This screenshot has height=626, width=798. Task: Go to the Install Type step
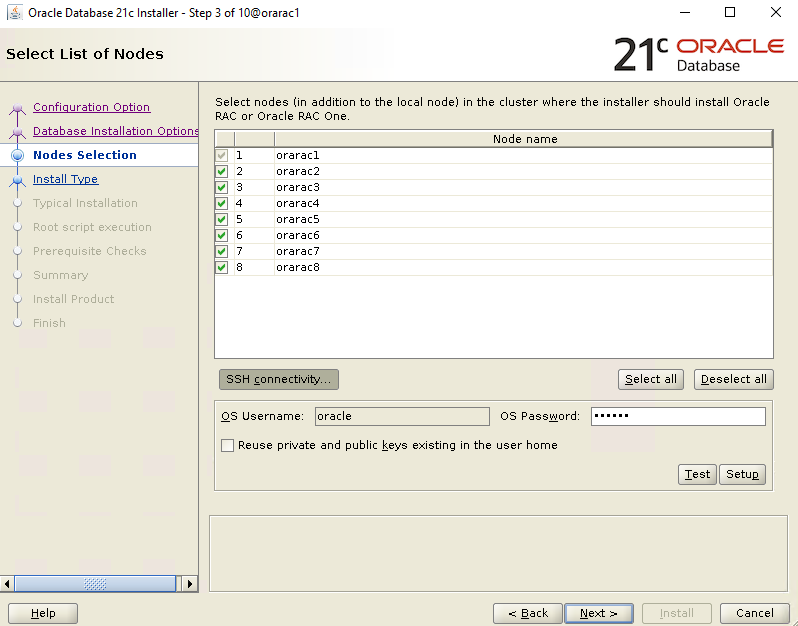(x=66, y=179)
